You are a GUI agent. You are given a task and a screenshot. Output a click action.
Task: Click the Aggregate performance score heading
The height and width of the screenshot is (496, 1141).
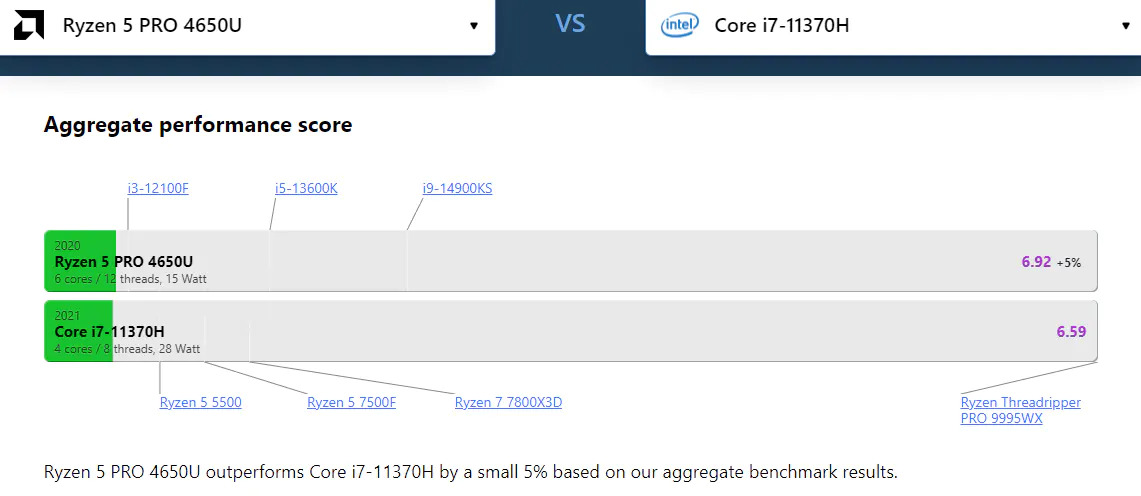[198, 124]
